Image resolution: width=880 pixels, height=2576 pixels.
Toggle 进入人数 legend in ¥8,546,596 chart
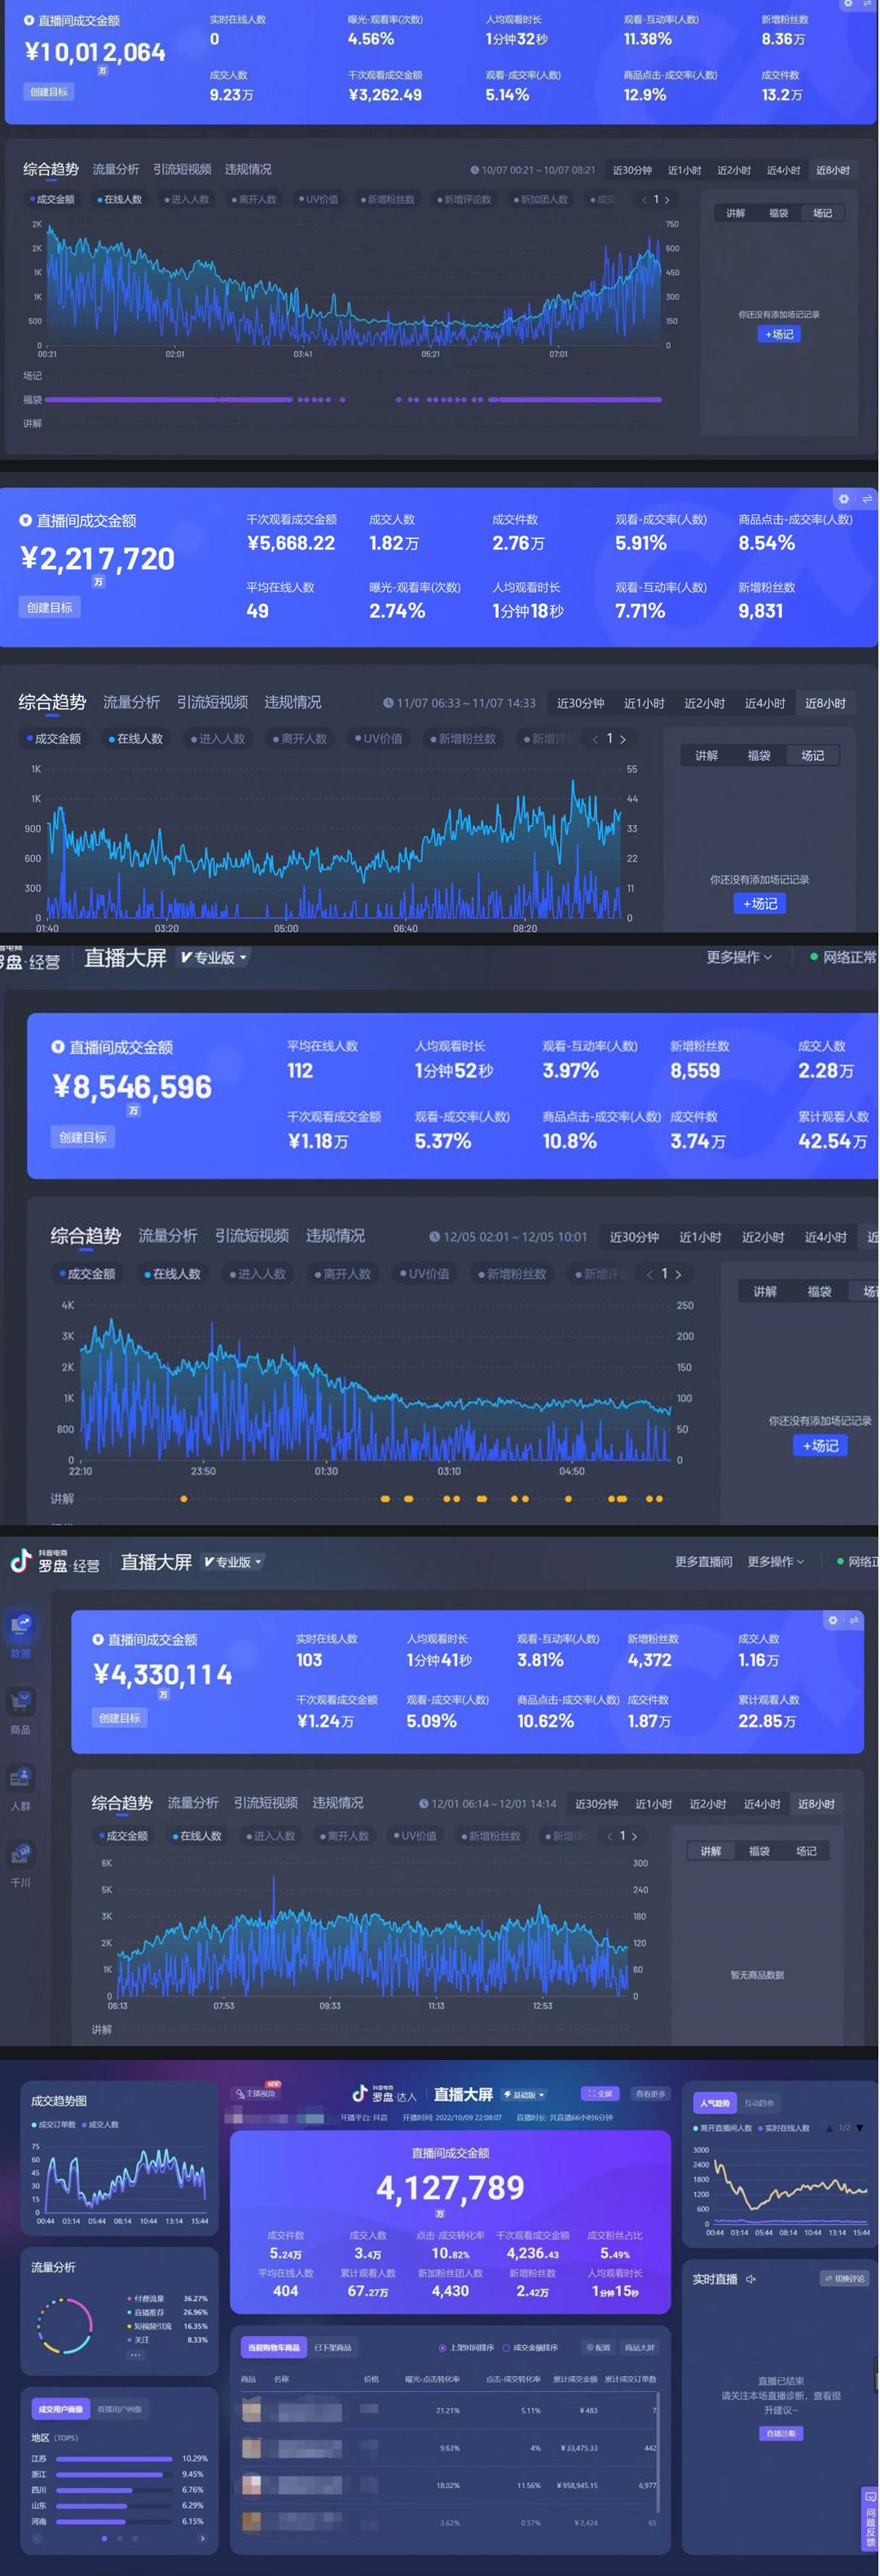[259, 1274]
